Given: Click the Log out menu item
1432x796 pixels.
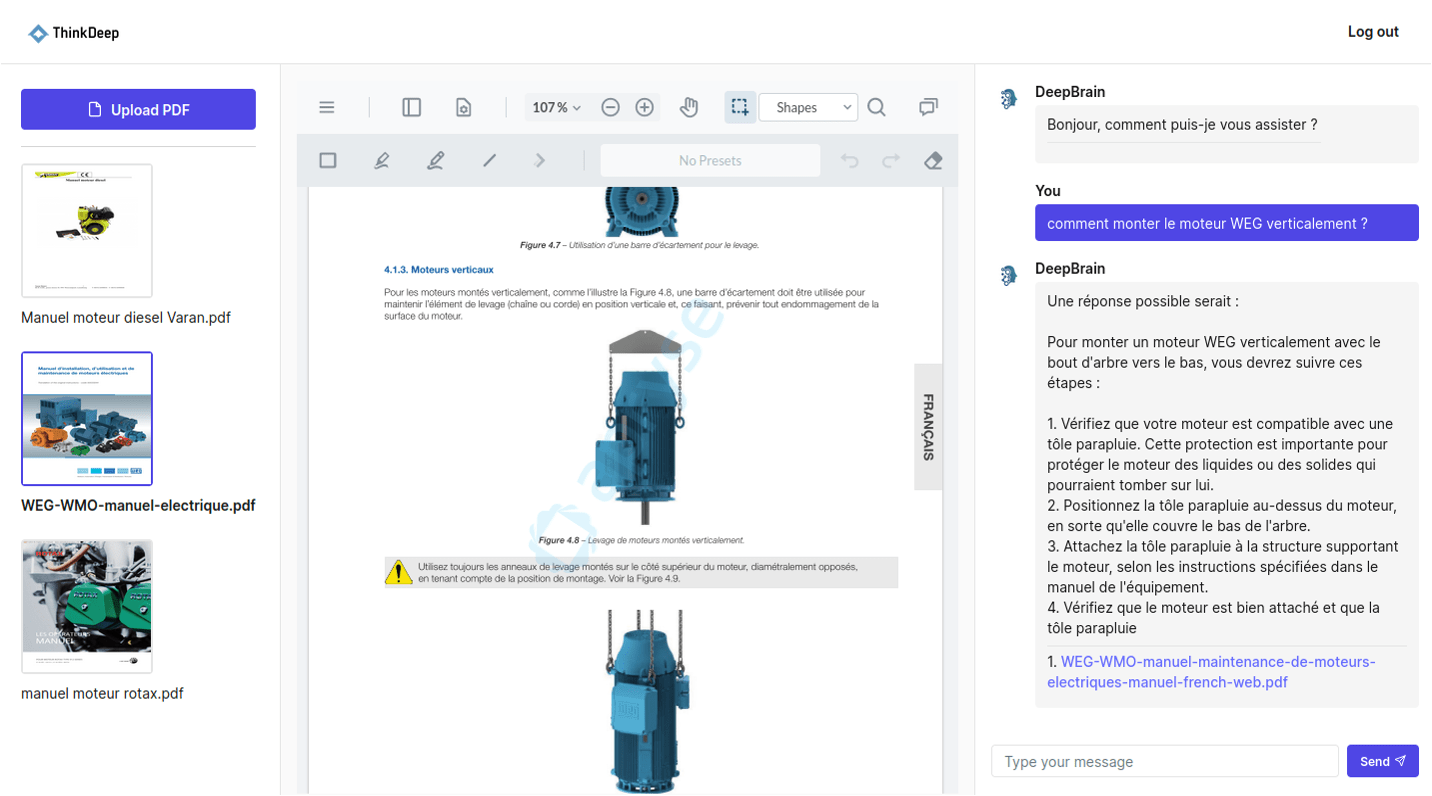Looking at the screenshot, I should tap(1373, 32).
